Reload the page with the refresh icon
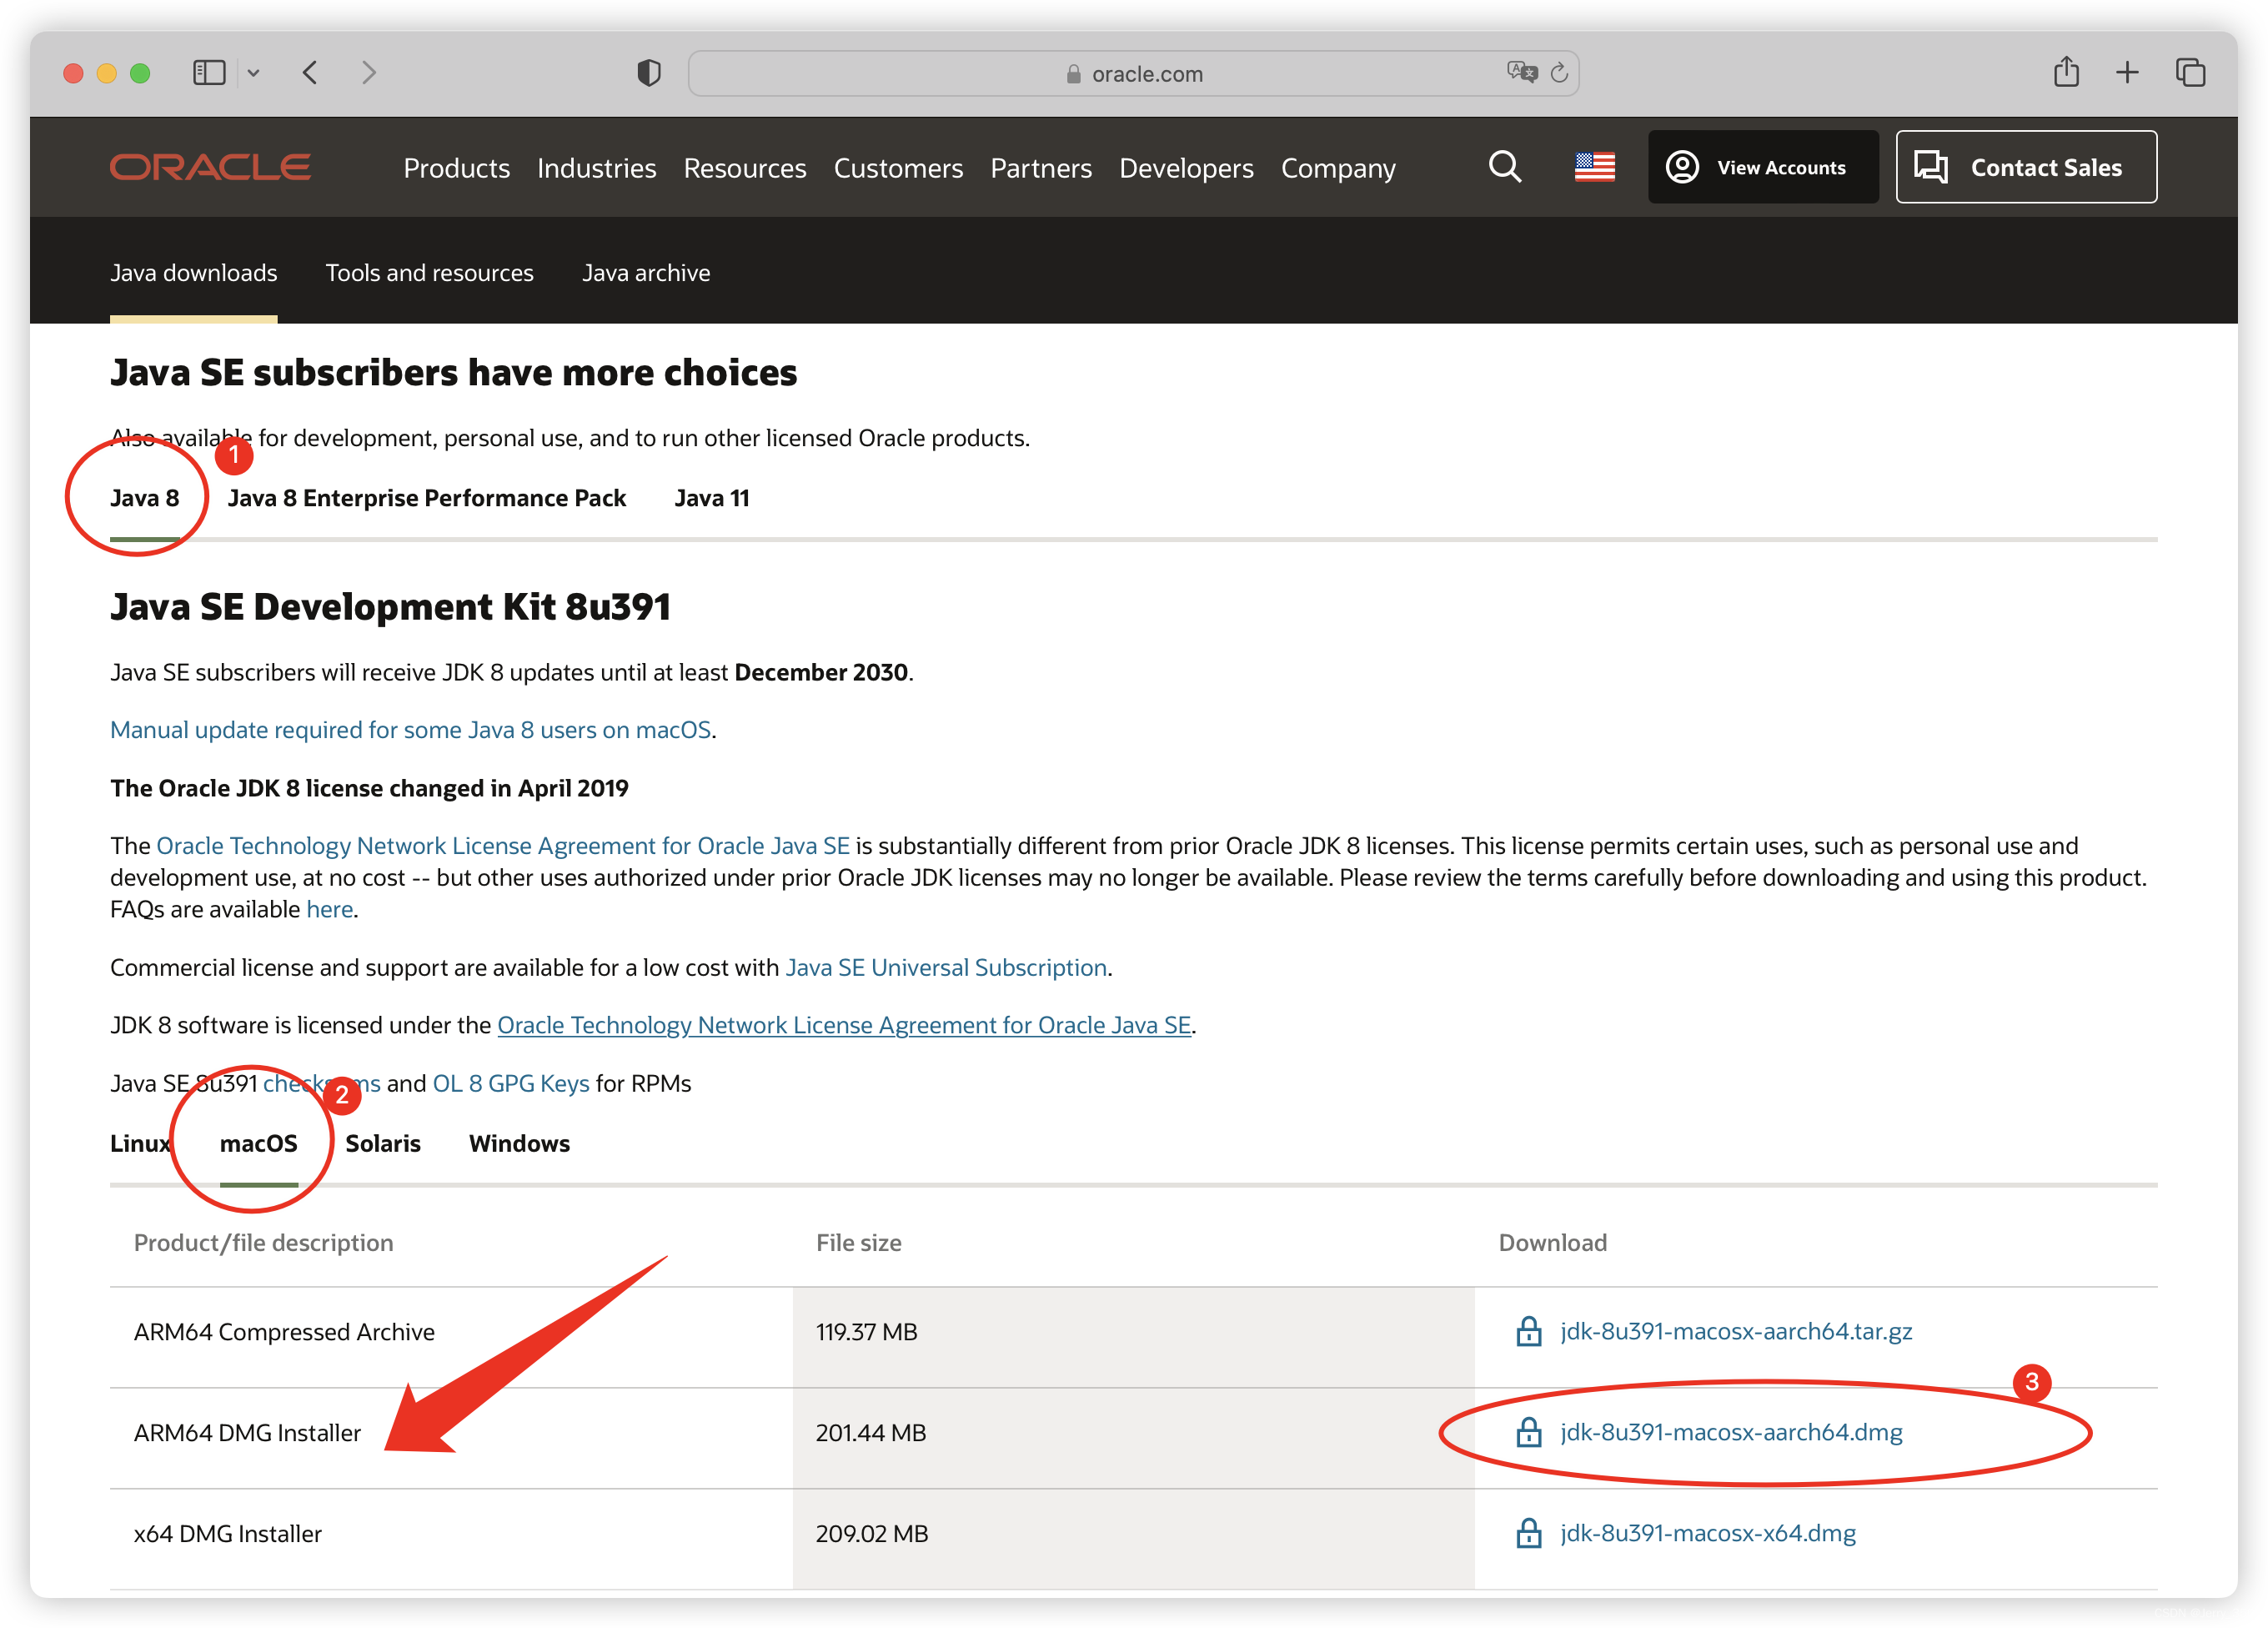 [x=1559, y=72]
